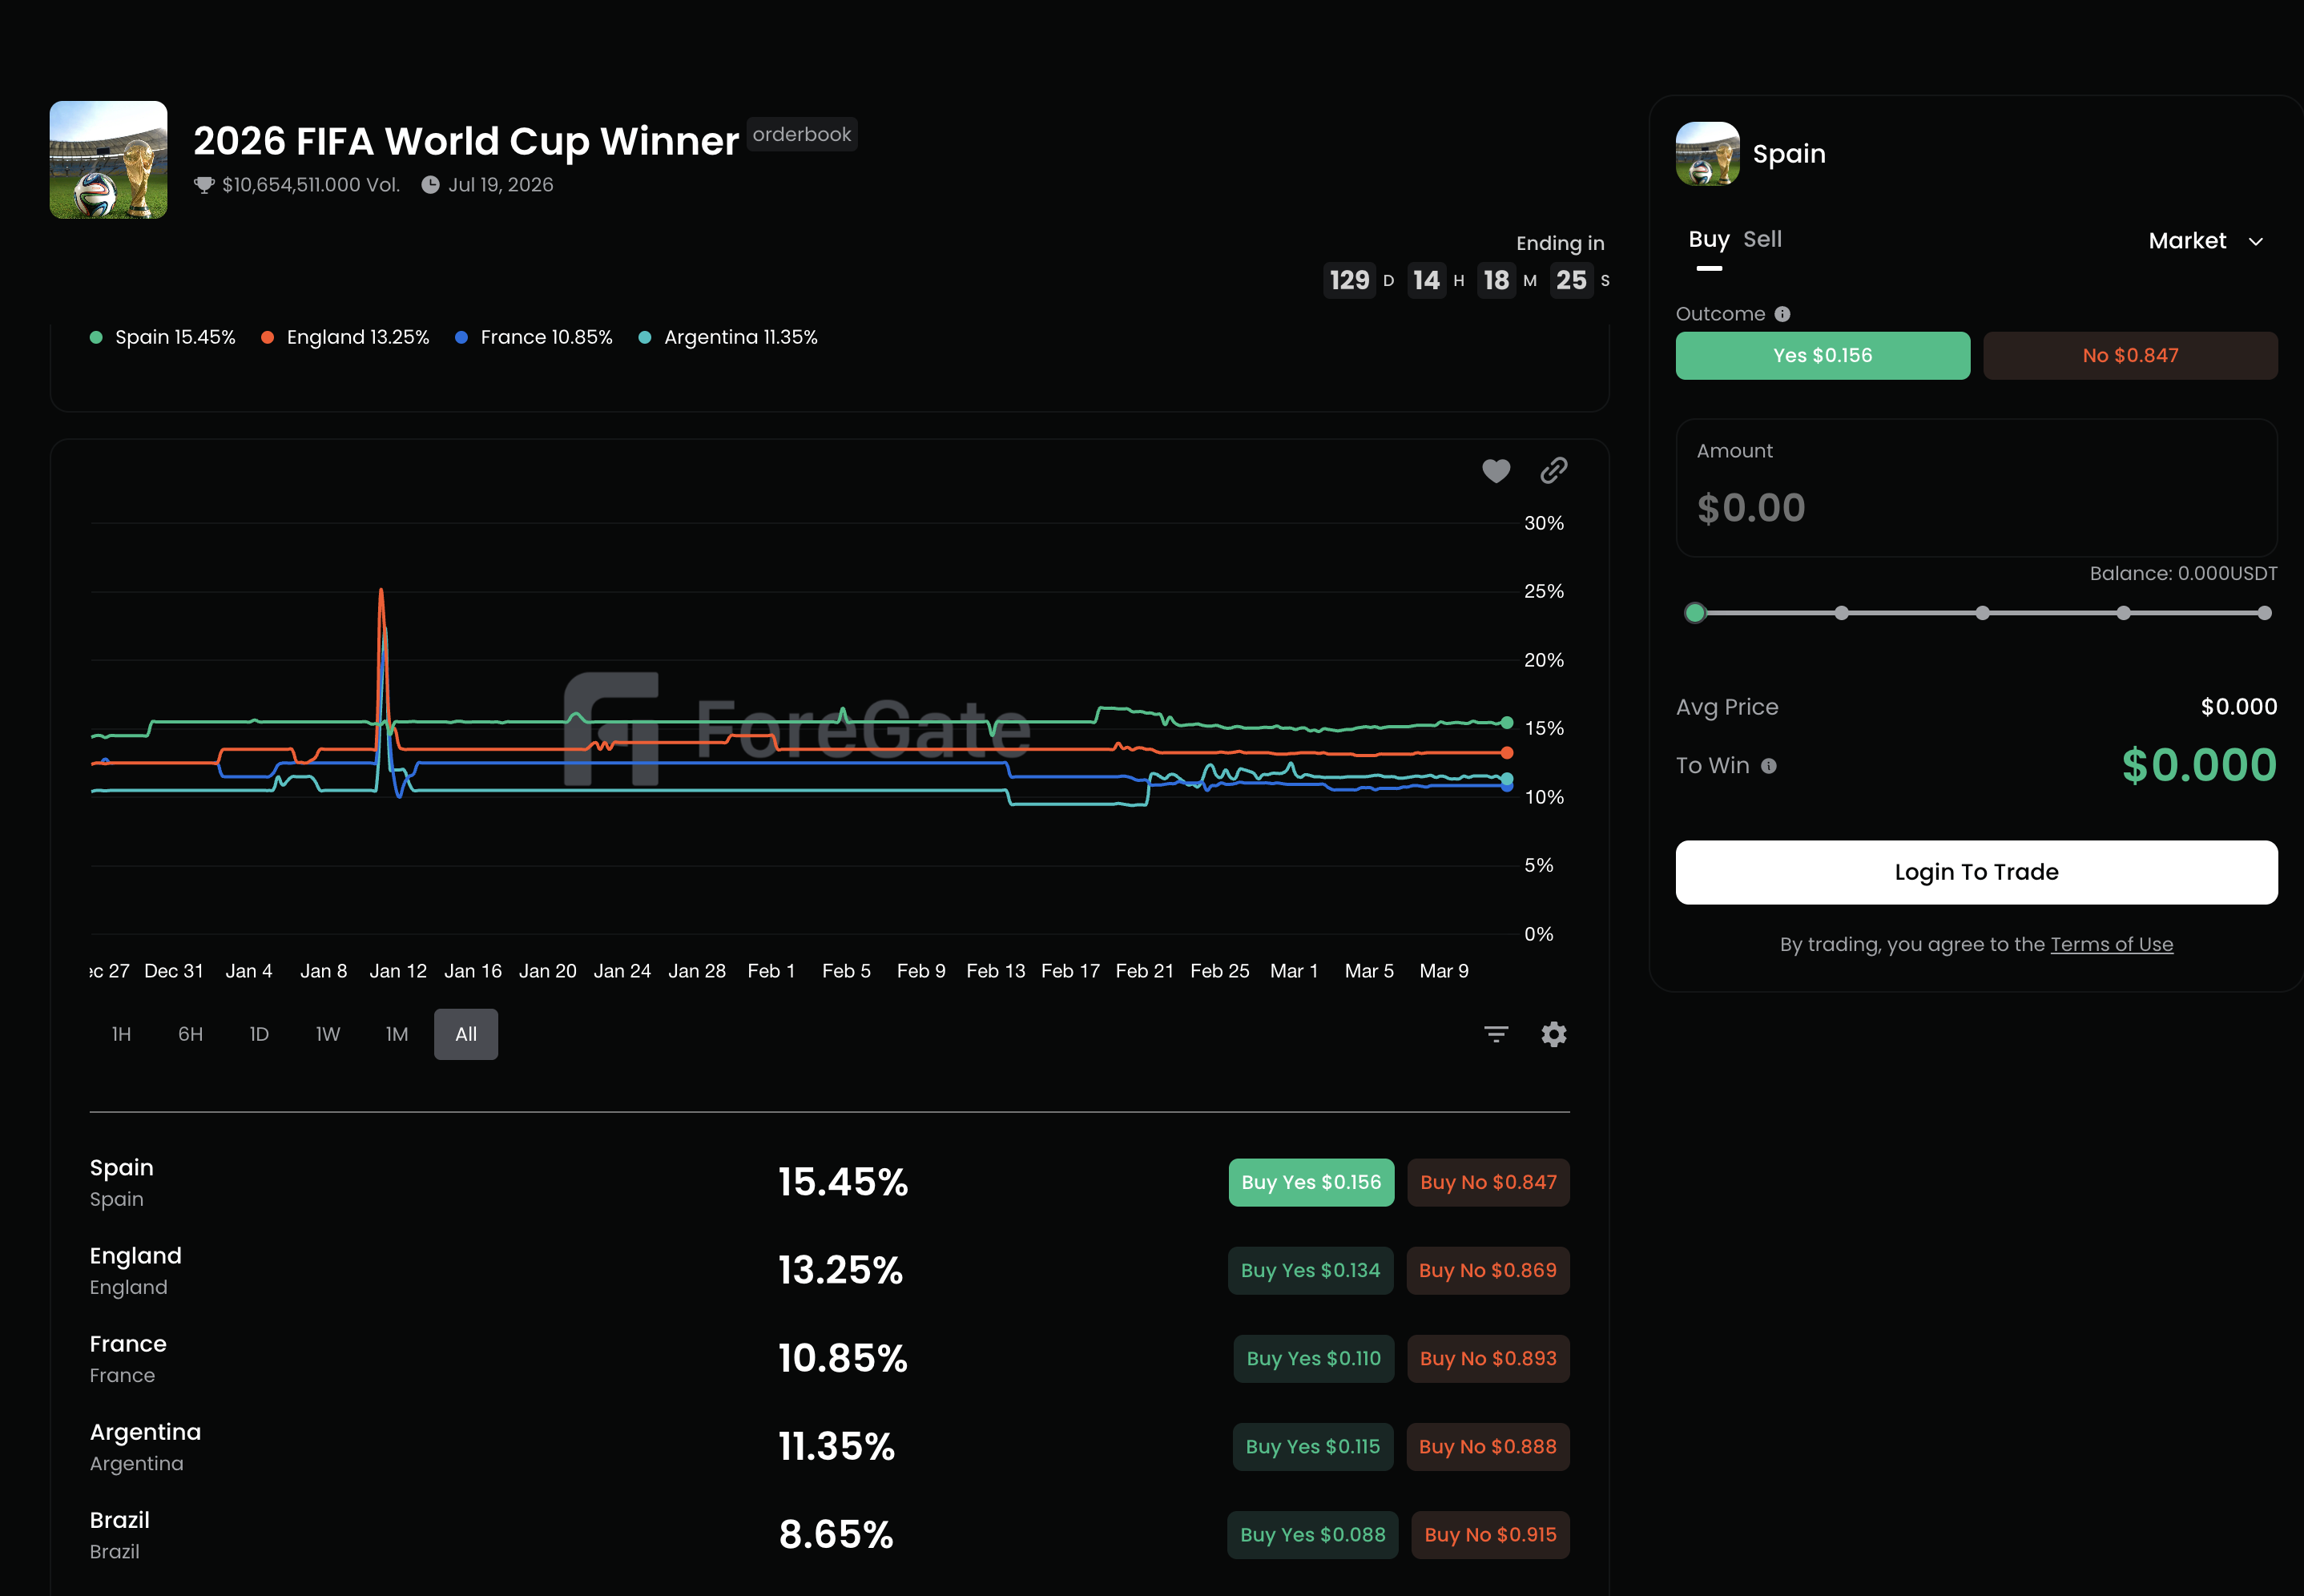Click Buy No $0.888 for Argentina
2304x1596 pixels.
tap(1488, 1446)
